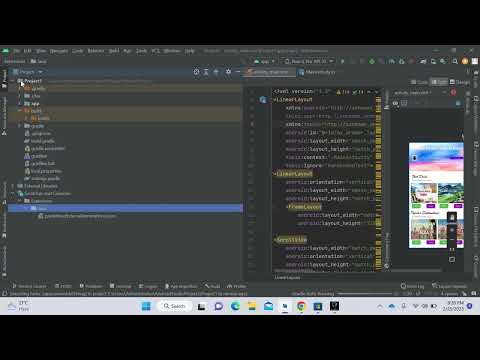Open the Navigate menu
Viewport: 480px width, 360px height.
[59, 51]
